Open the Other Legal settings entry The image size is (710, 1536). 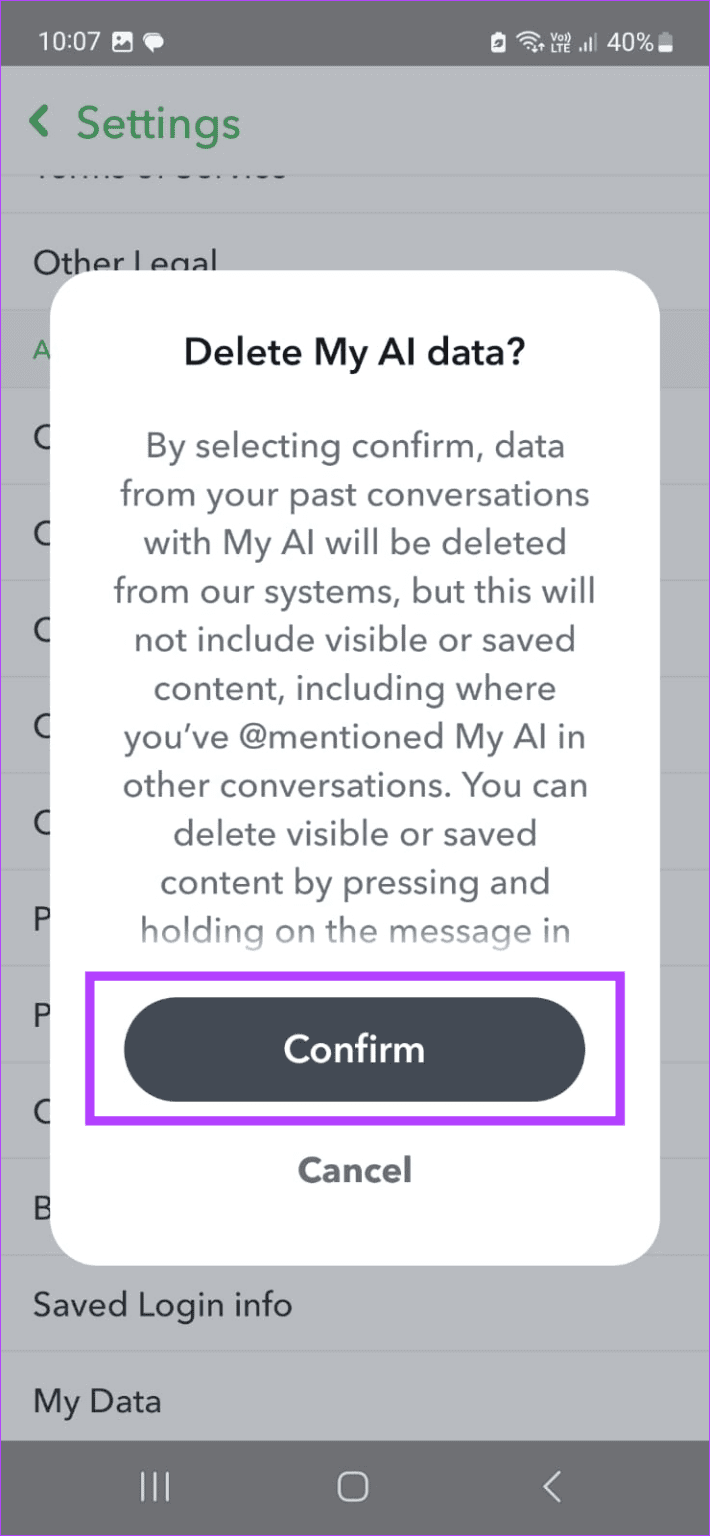click(x=126, y=263)
